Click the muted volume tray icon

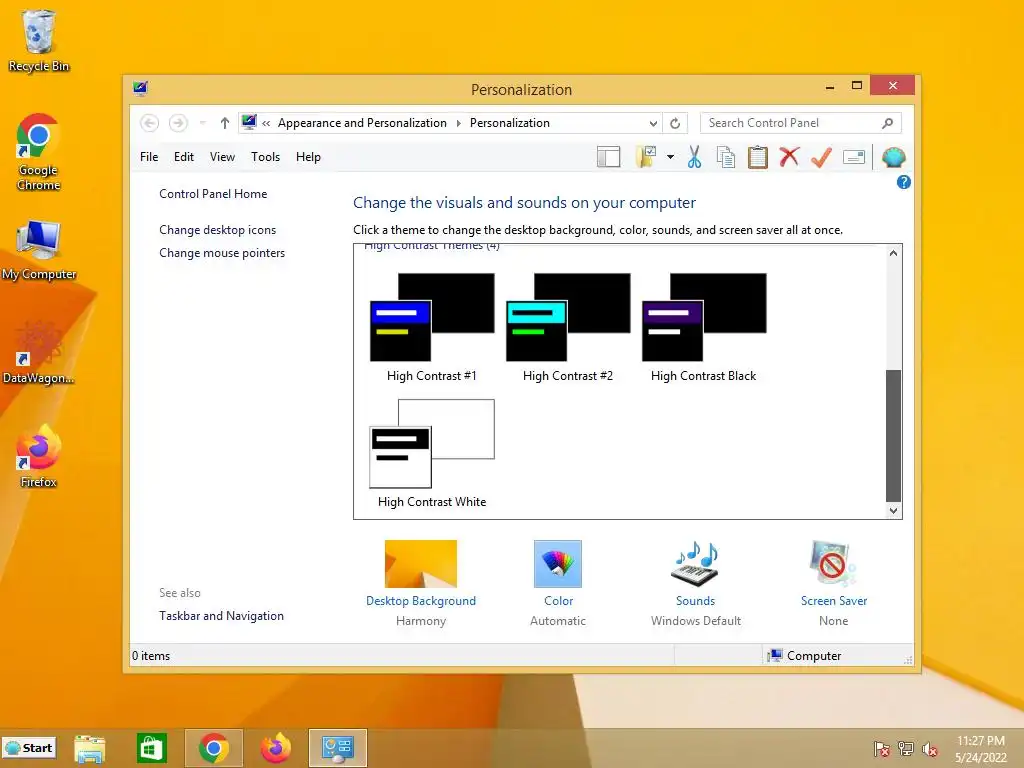pos(929,749)
